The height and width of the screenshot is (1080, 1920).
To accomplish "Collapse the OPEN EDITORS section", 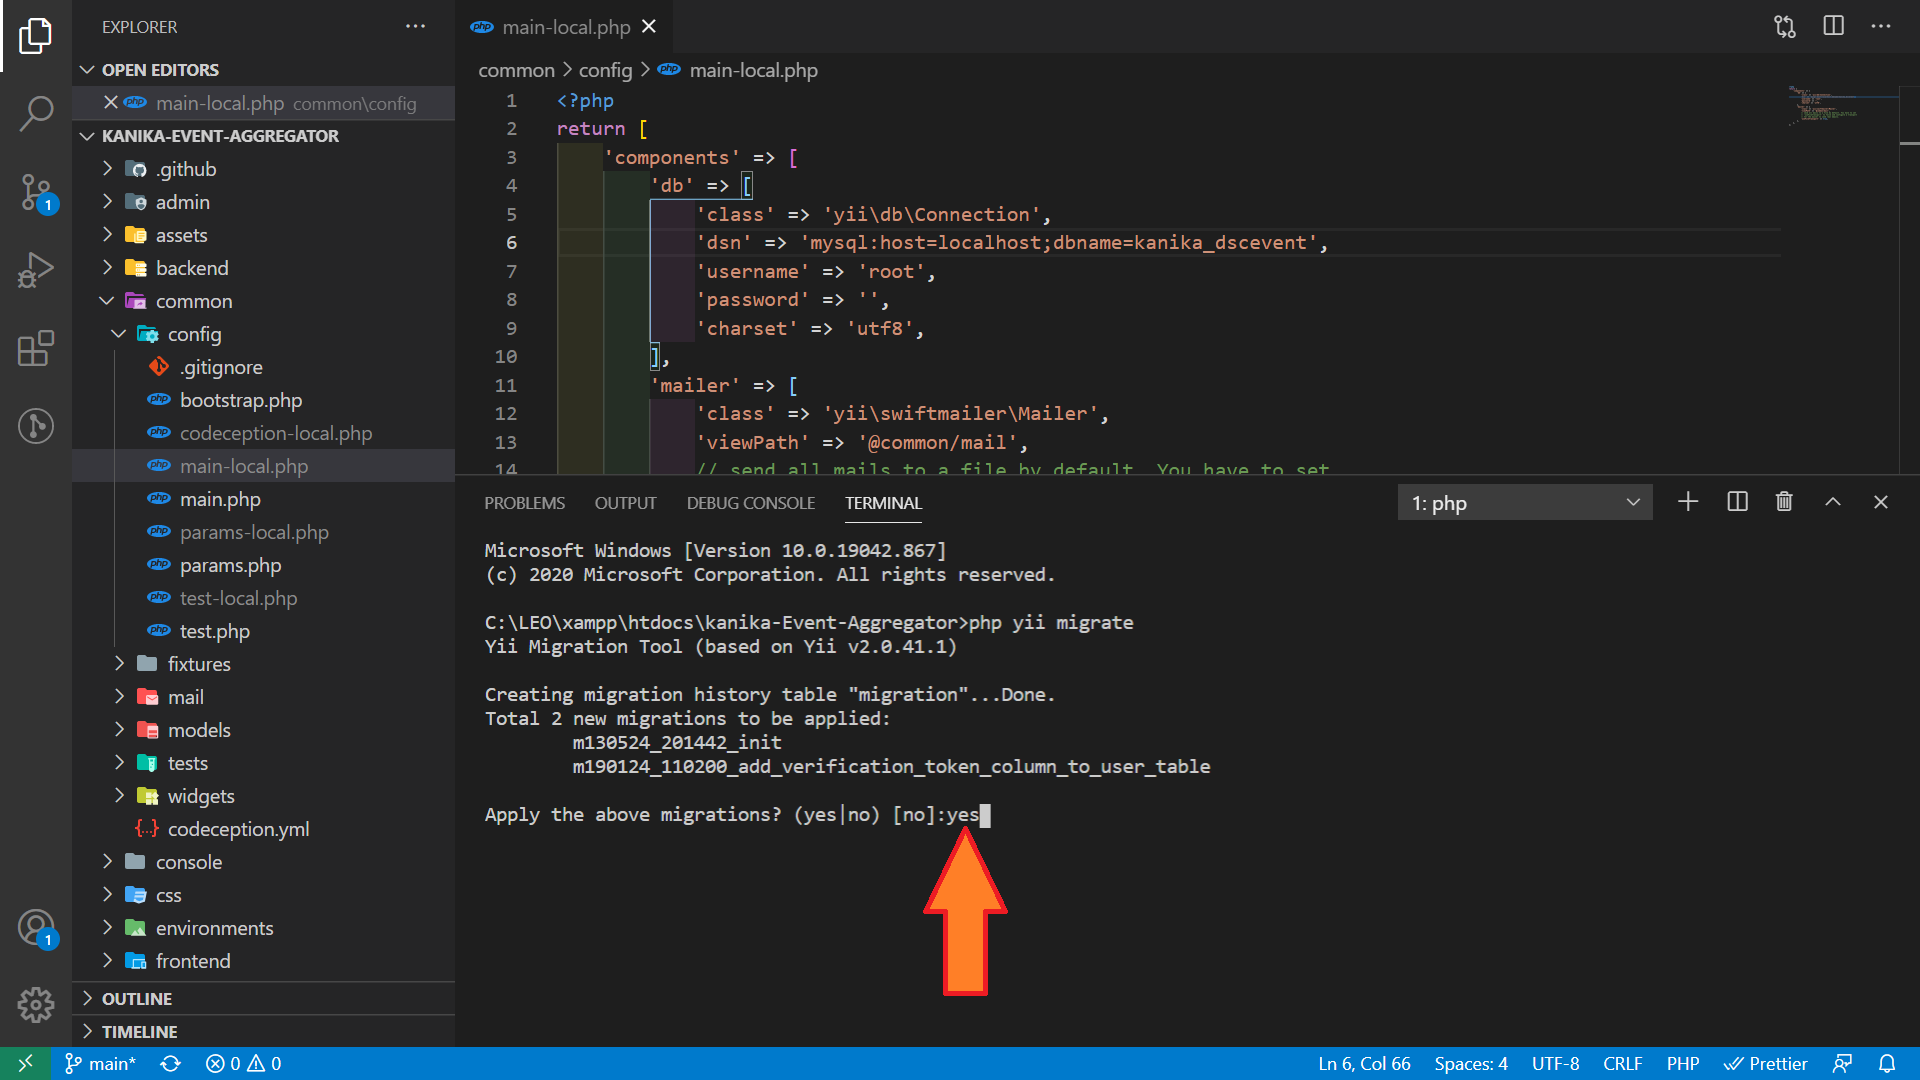I will (x=265, y=70).
